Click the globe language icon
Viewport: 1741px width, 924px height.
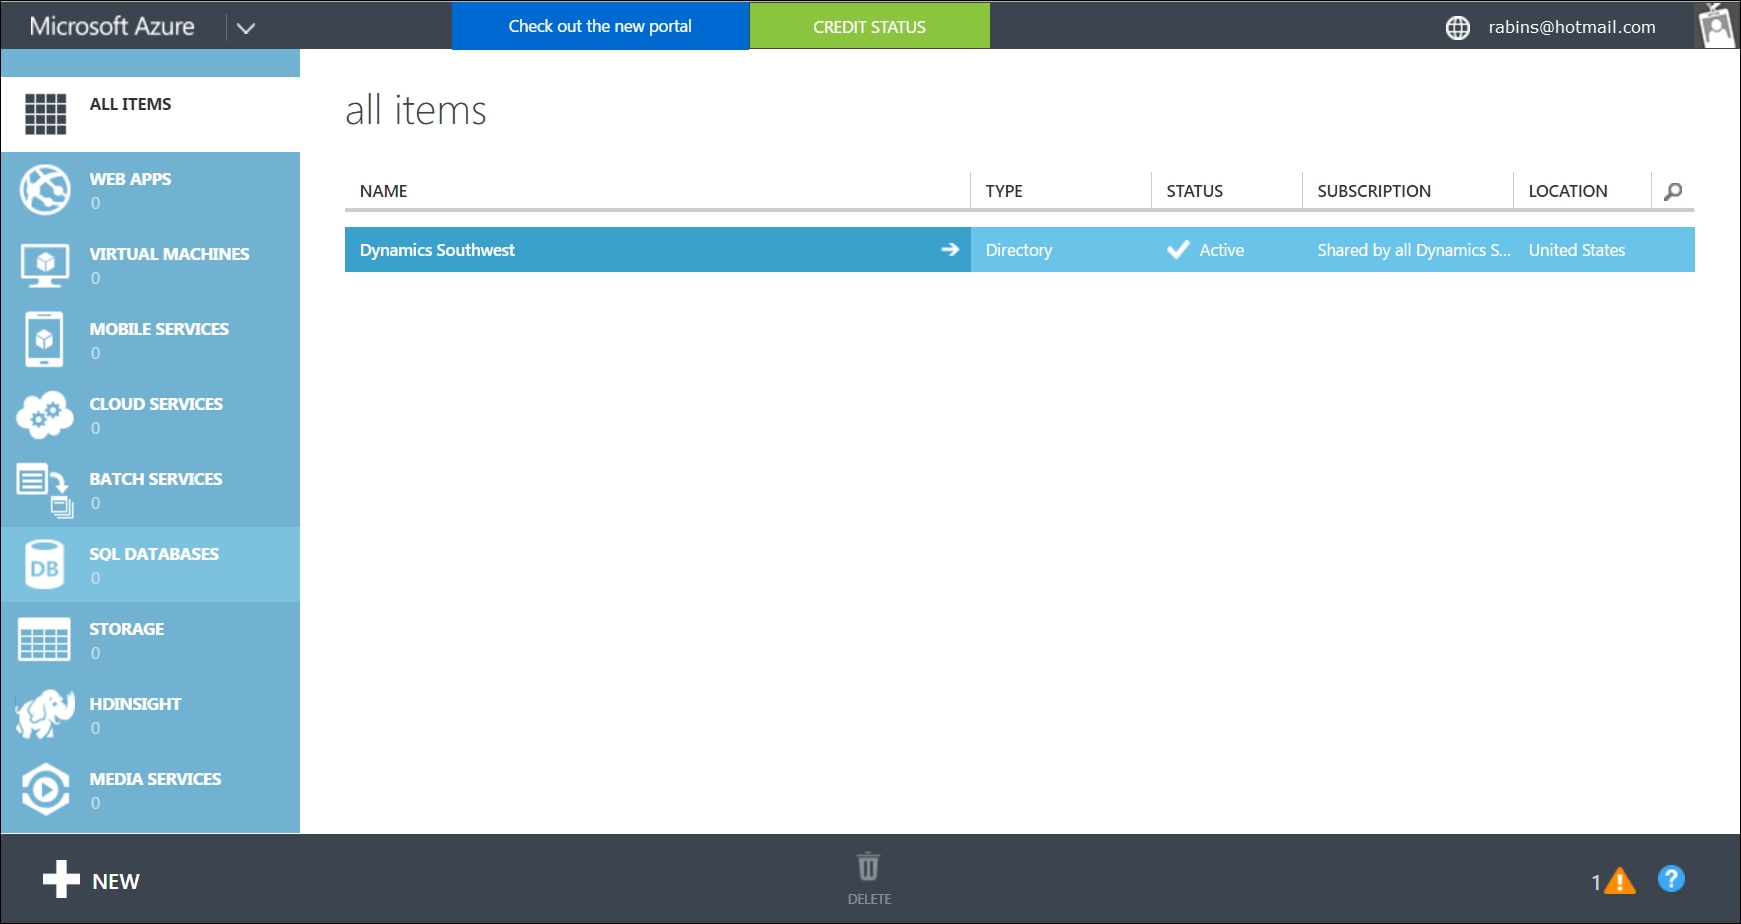pos(1458,28)
